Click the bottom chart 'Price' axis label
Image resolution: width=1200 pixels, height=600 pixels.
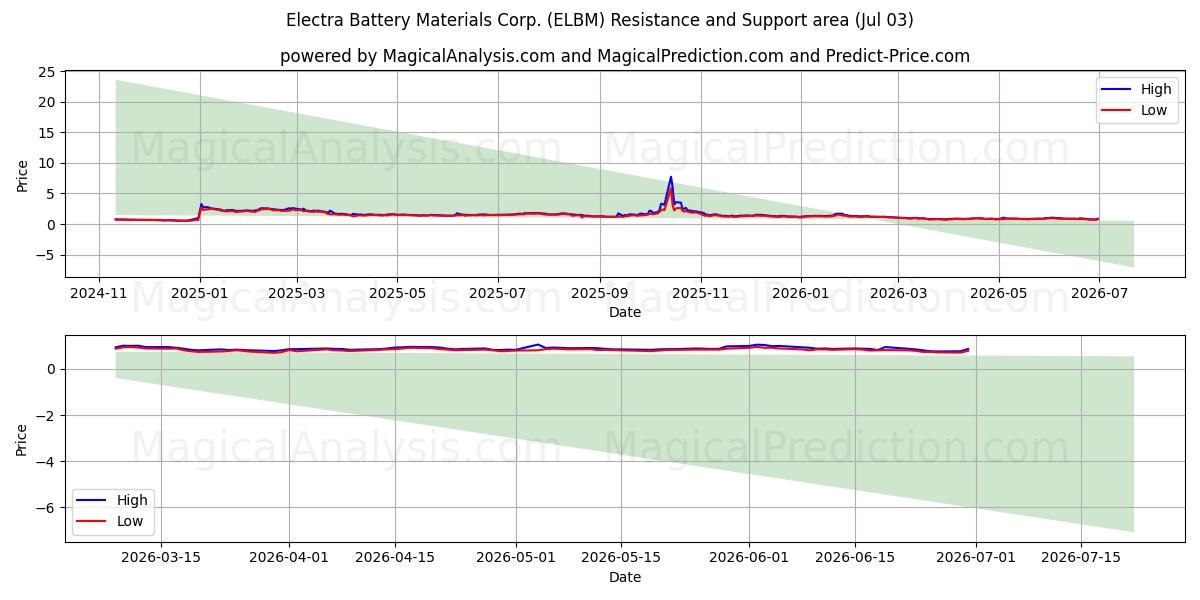[x=23, y=439]
